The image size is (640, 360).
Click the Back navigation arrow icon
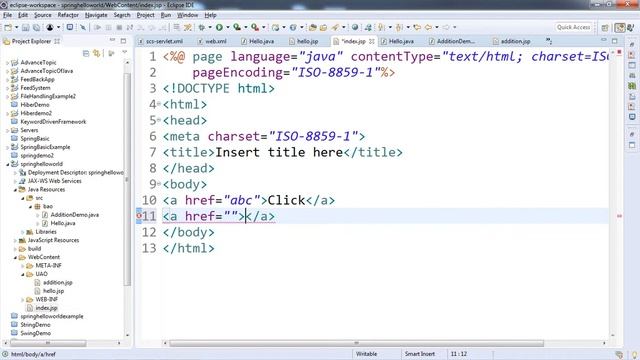428,27
